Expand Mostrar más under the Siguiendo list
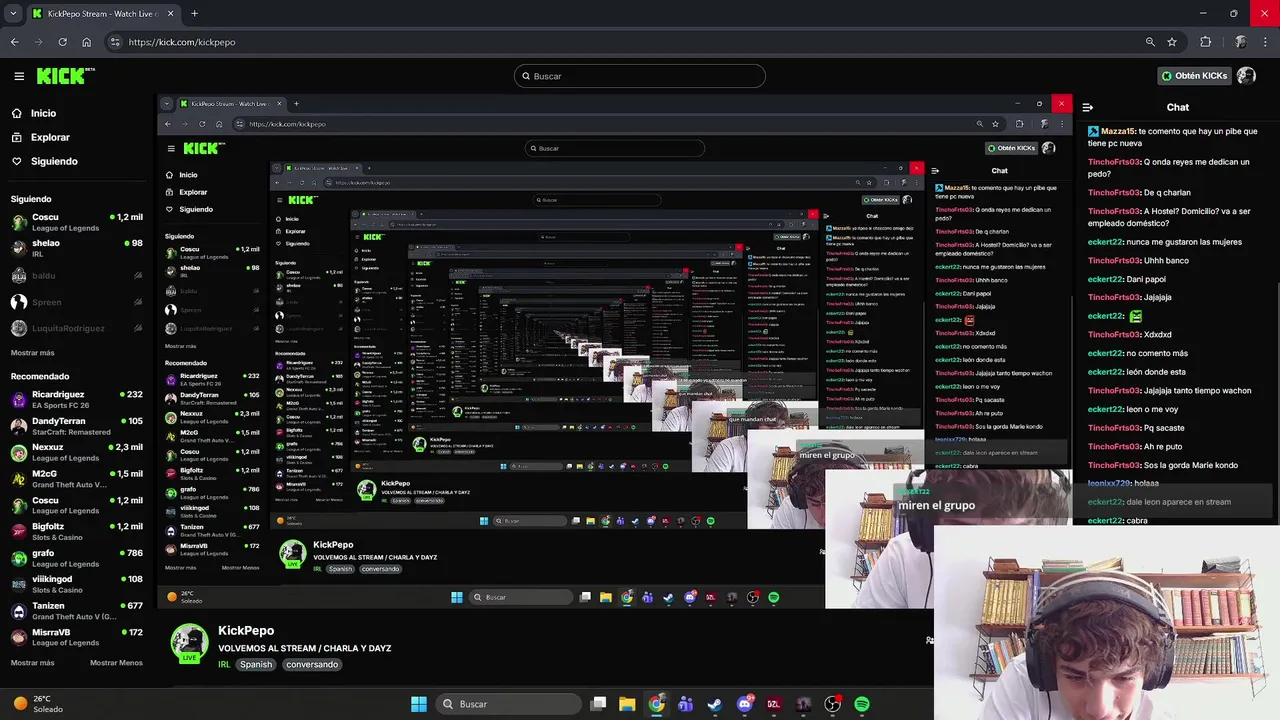The height and width of the screenshot is (720, 1280). pyautogui.click(x=33, y=353)
